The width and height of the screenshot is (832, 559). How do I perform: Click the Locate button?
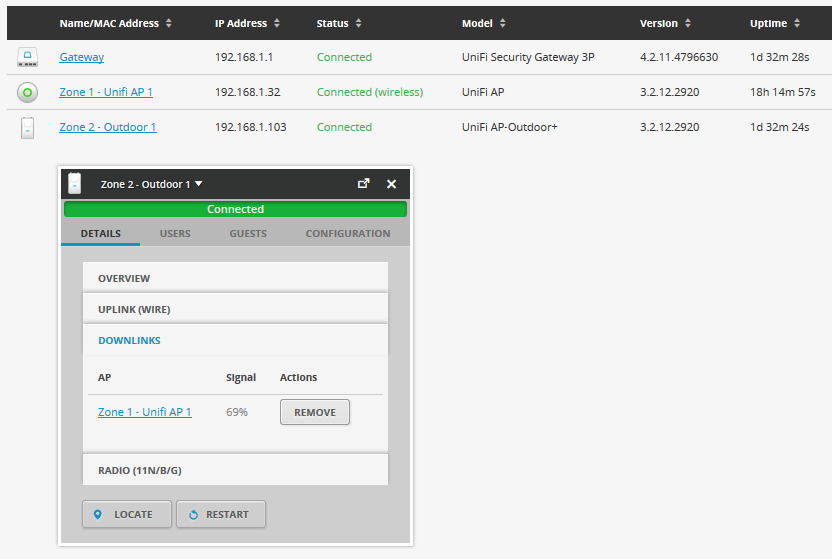click(x=127, y=514)
